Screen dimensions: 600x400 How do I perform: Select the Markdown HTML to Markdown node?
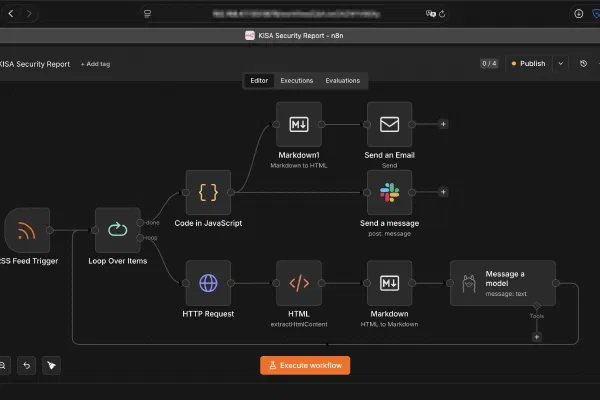point(390,283)
